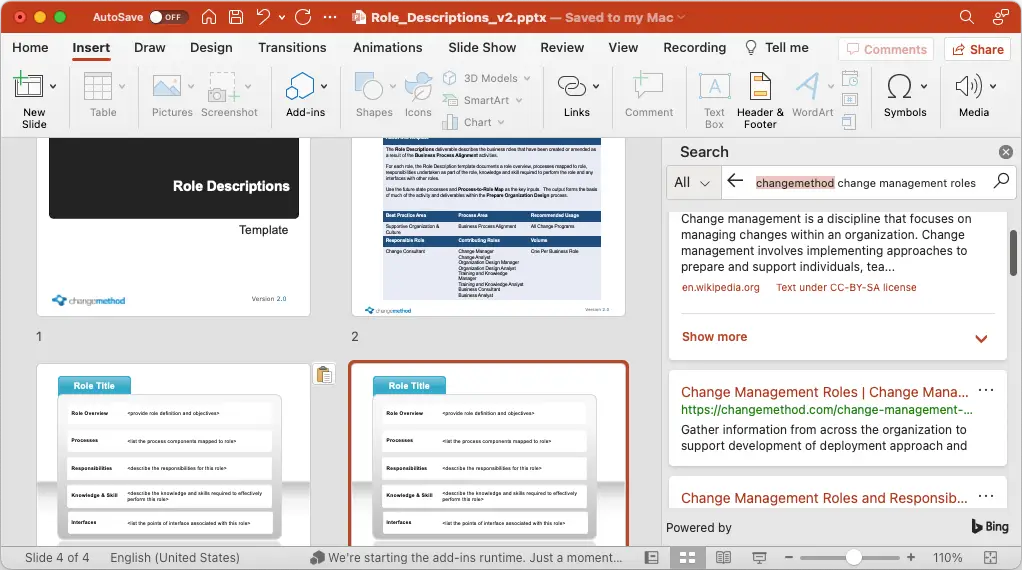Open the Design tab
The width and height of the screenshot is (1022, 570).
tap(211, 48)
